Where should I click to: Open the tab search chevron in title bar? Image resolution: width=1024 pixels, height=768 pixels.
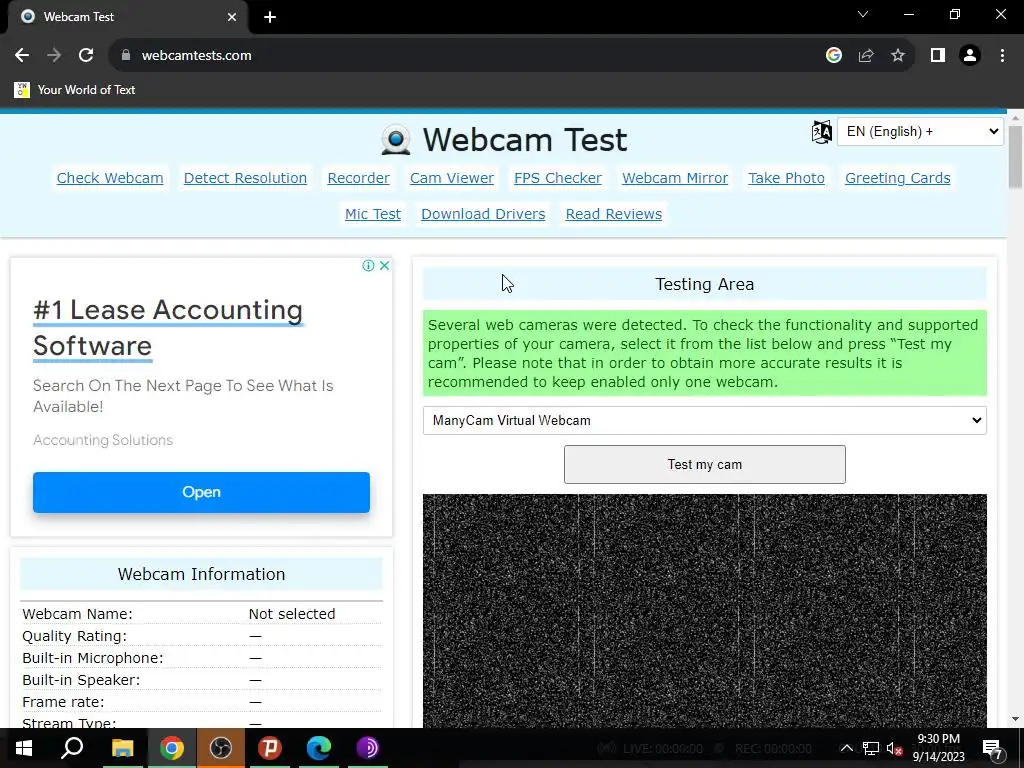click(x=863, y=14)
